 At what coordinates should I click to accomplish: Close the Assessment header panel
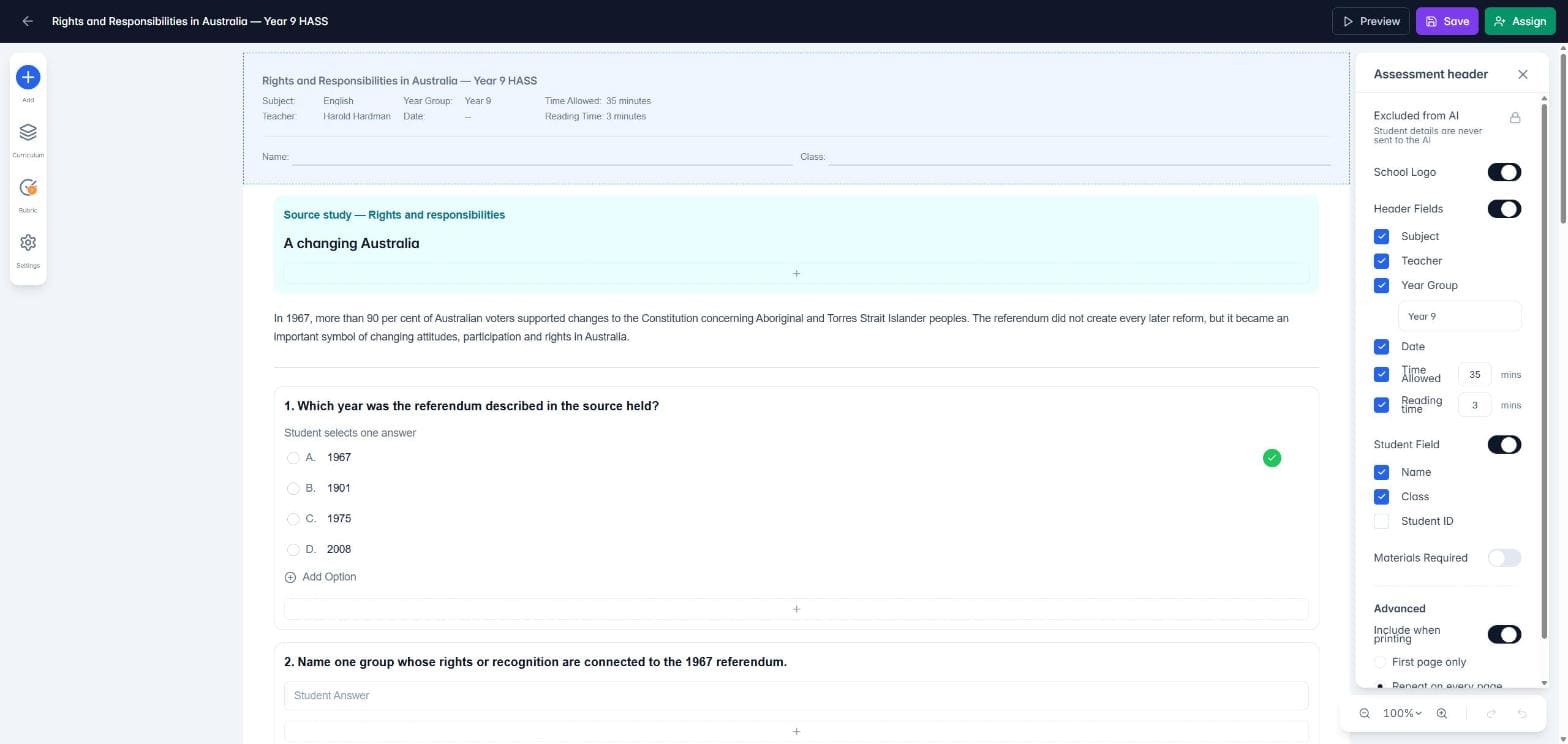click(x=1522, y=74)
